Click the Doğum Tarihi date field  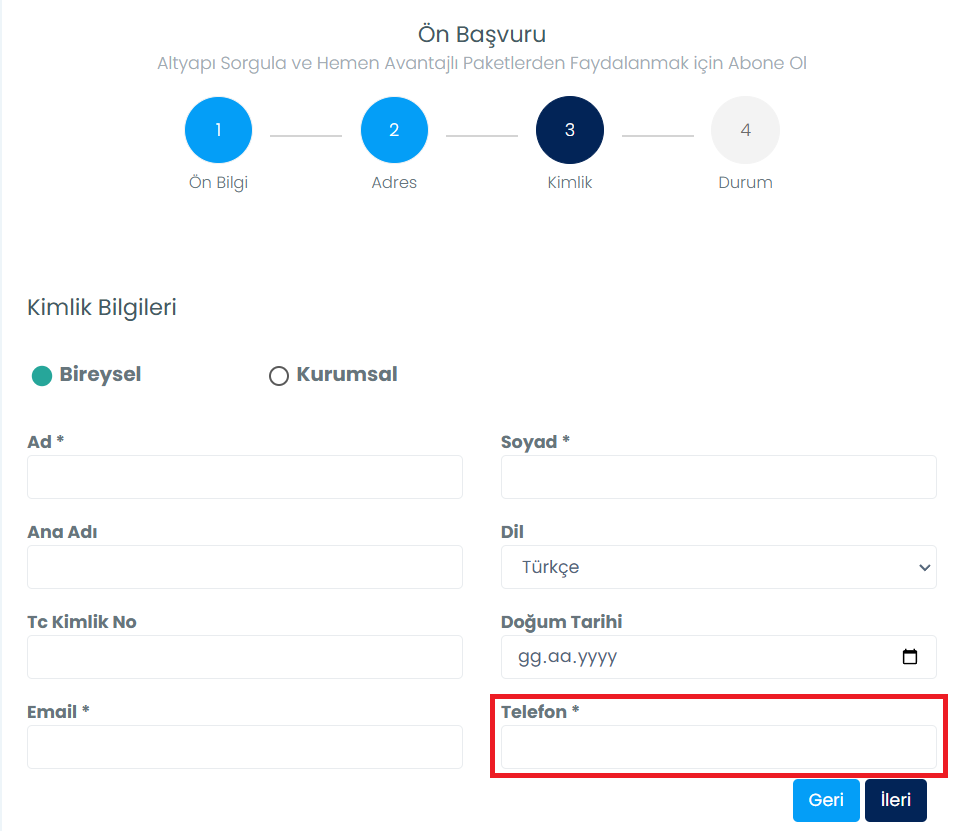719,657
